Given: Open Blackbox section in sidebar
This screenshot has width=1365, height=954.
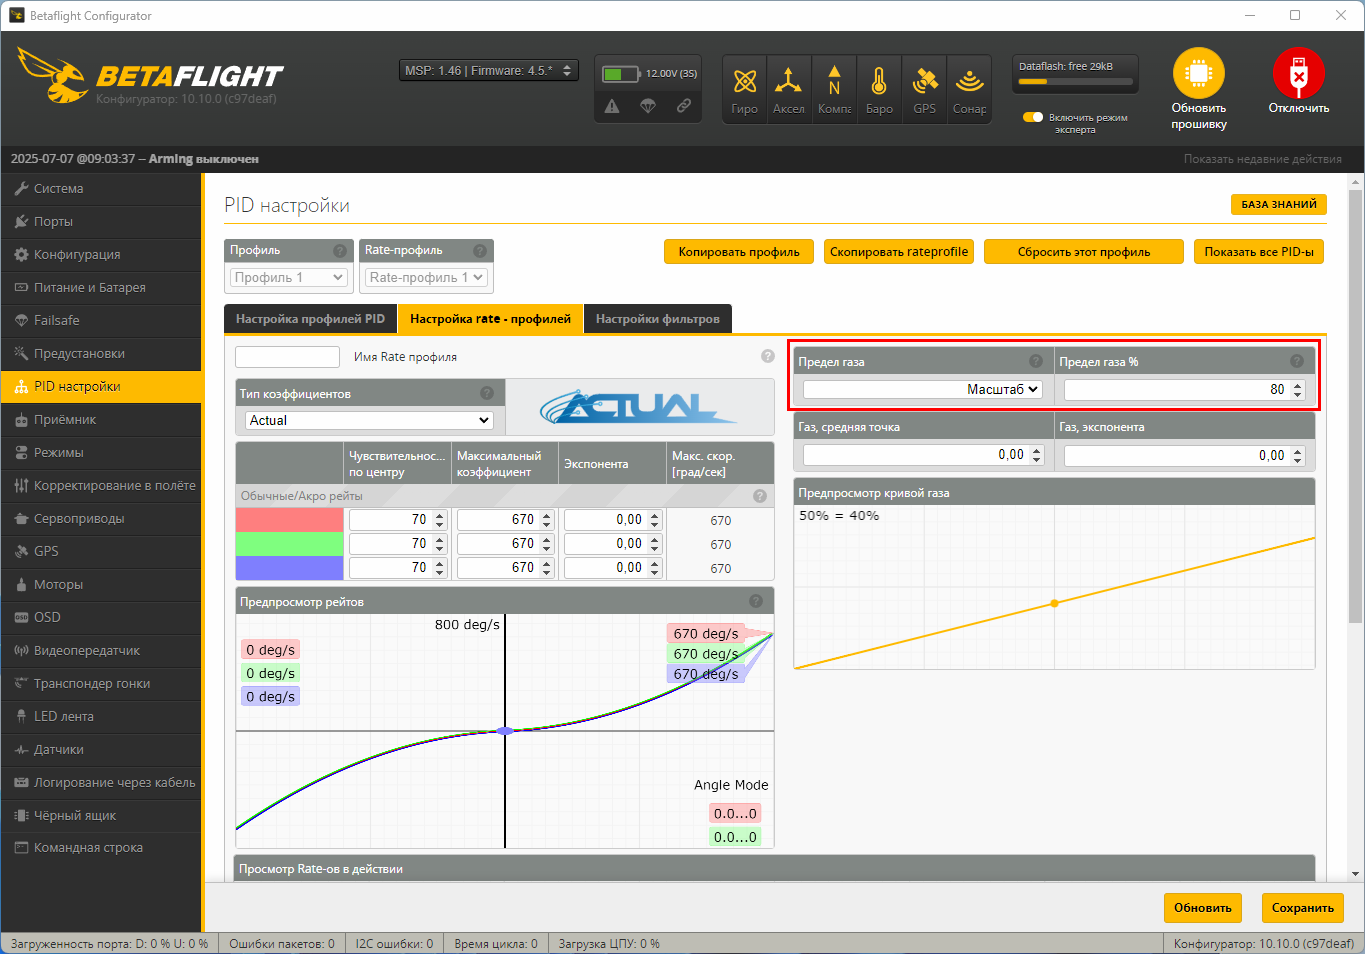Looking at the screenshot, I should [x=101, y=815].
